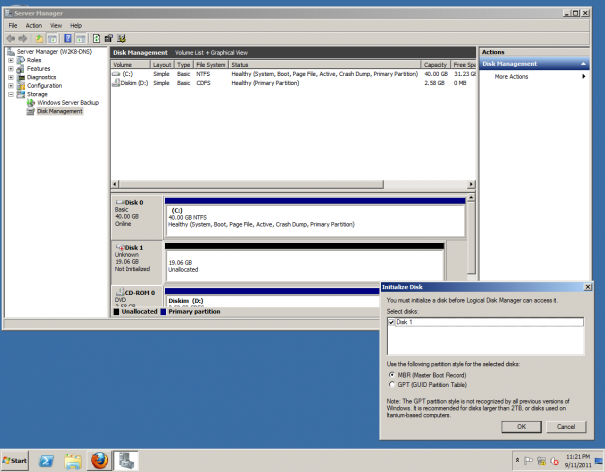Sort by the File System column header
Screen dimensions: 605x472
tap(211, 64)
